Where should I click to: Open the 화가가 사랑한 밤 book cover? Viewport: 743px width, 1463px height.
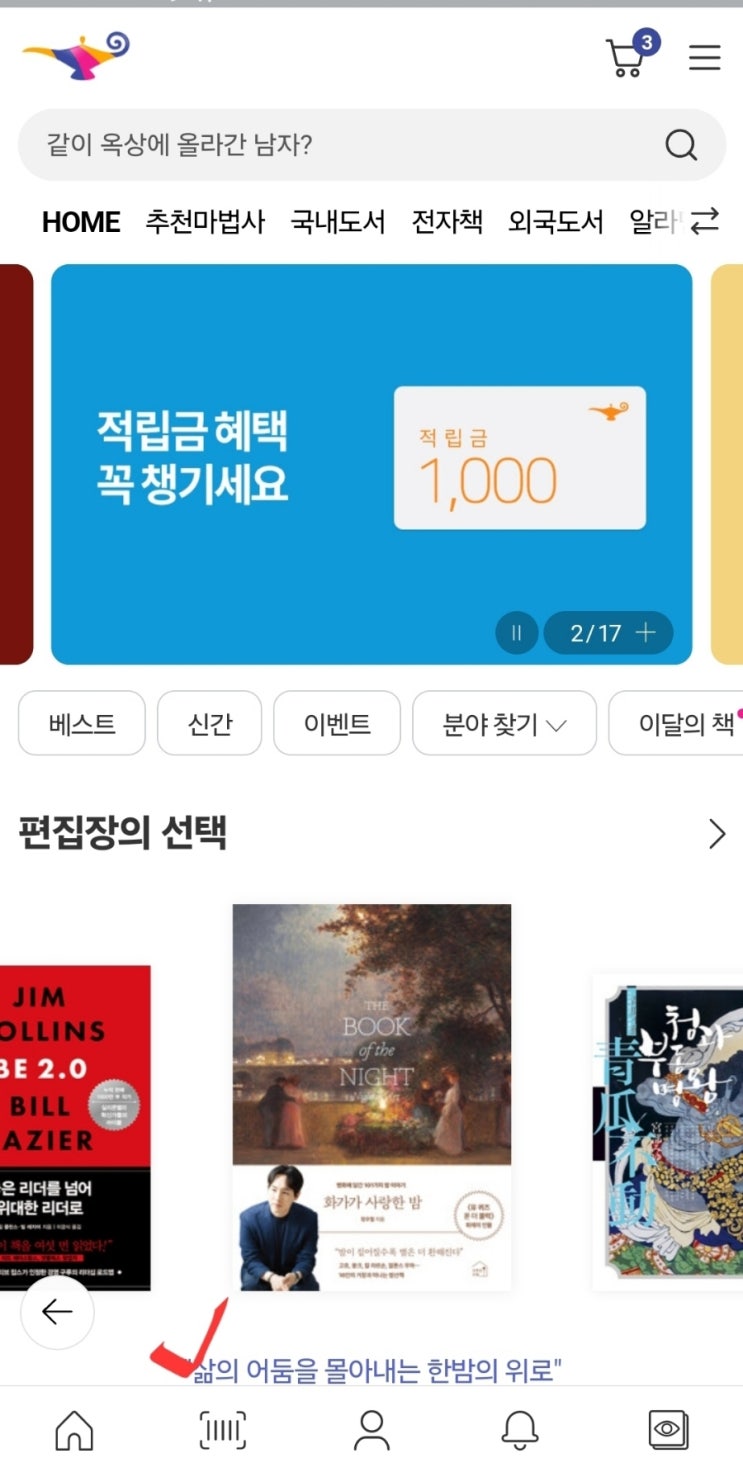(372, 1098)
